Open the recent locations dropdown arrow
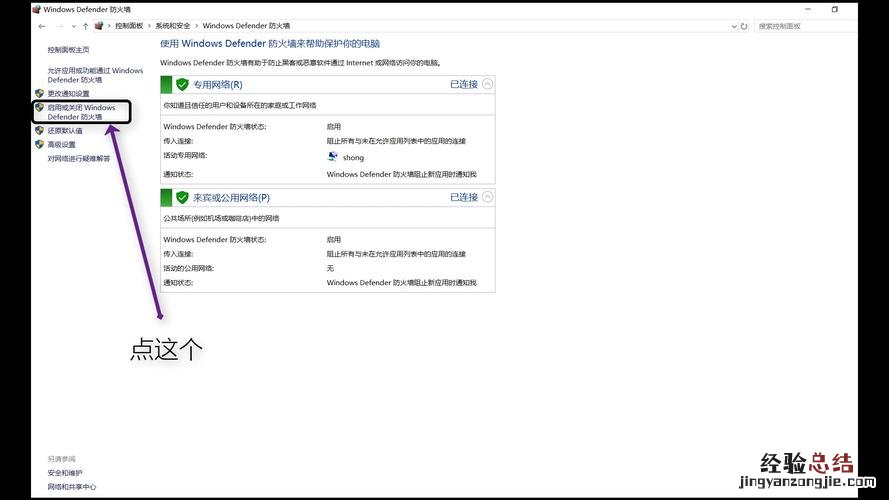 (x=72, y=25)
